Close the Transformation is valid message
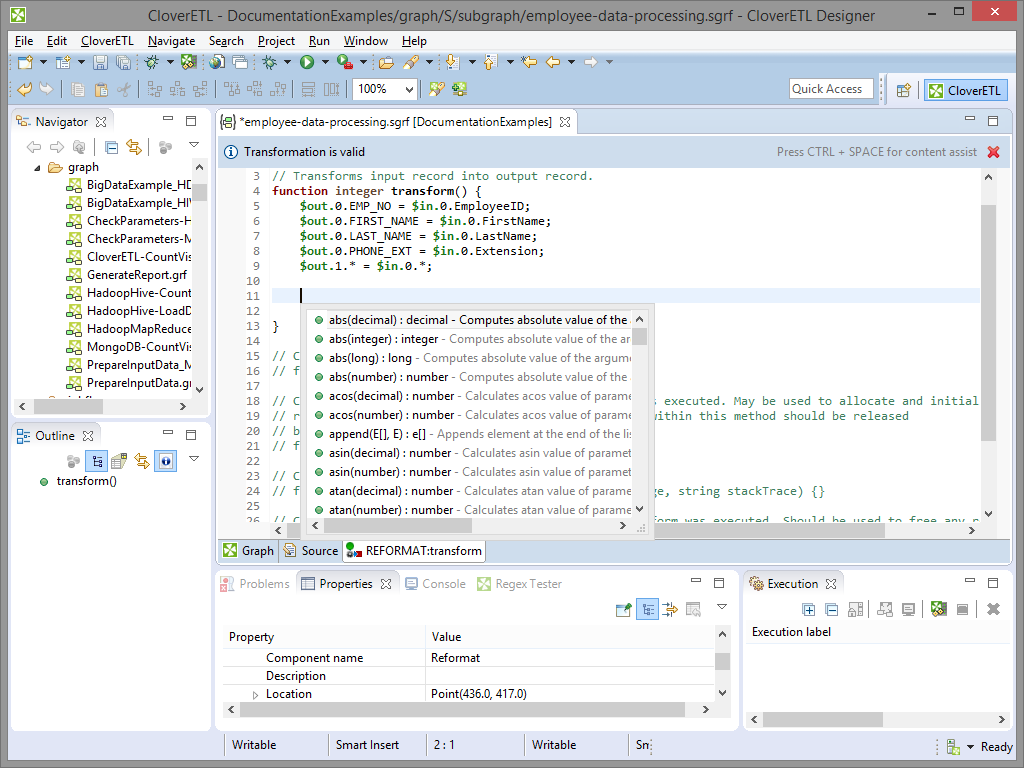The image size is (1024, 768). pos(993,152)
